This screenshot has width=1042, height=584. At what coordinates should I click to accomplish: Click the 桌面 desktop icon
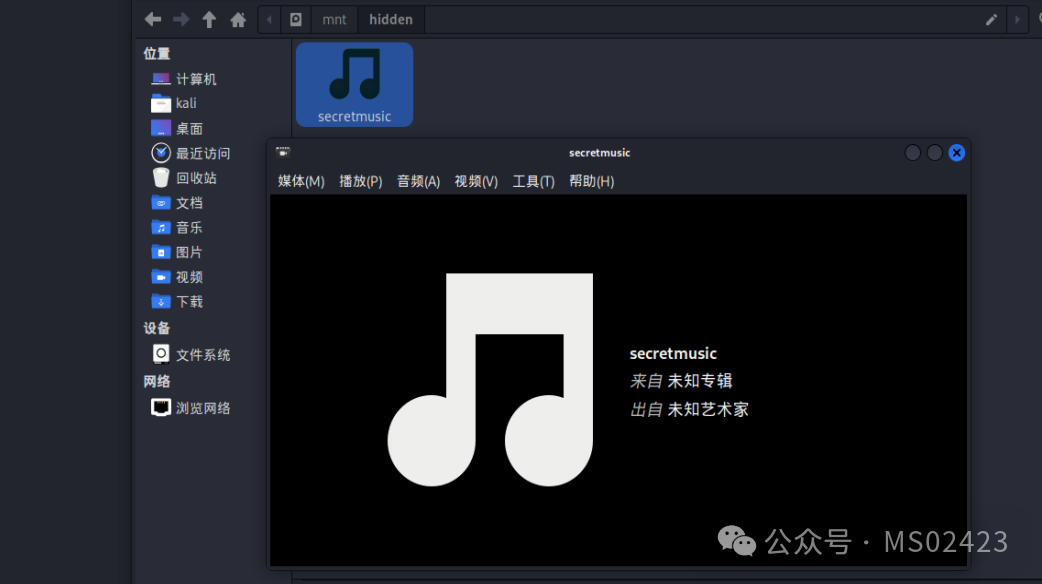[161, 128]
